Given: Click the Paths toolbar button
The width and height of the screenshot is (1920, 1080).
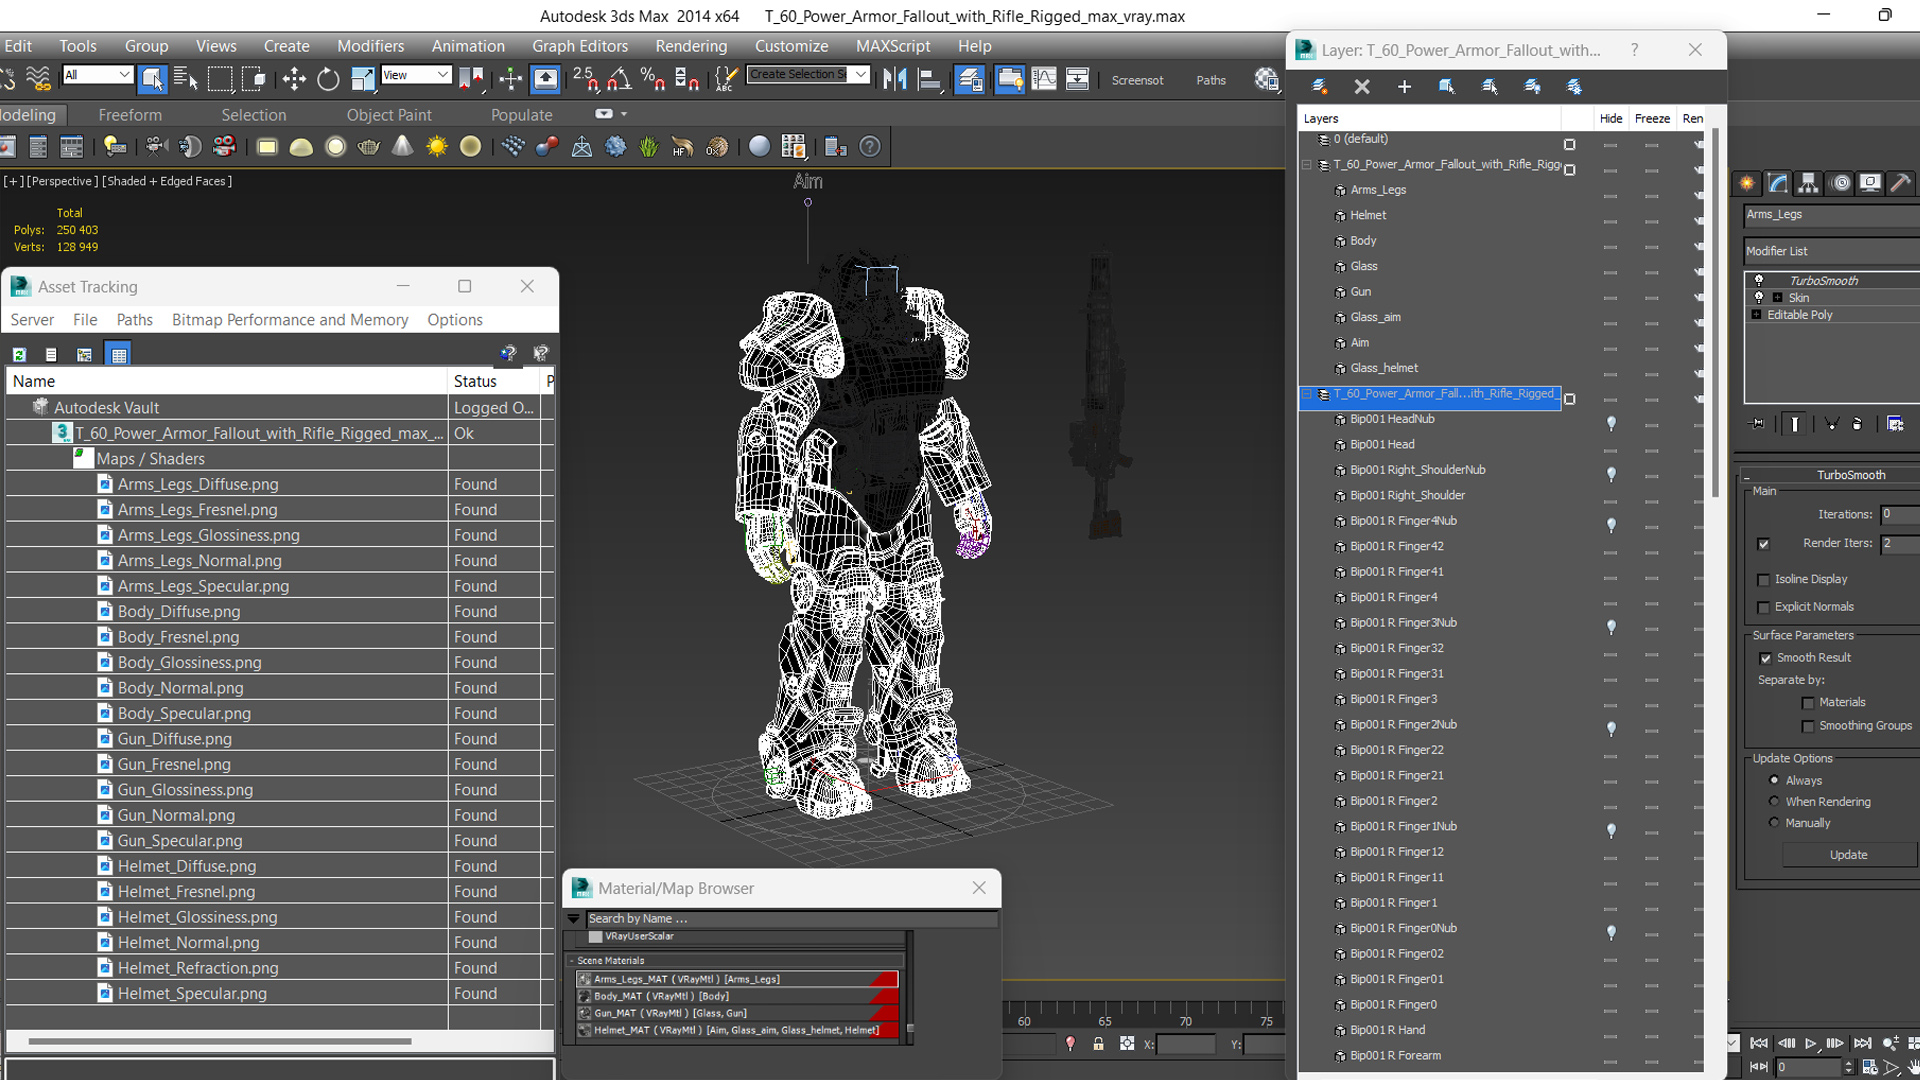Looking at the screenshot, I should point(1211,80).
